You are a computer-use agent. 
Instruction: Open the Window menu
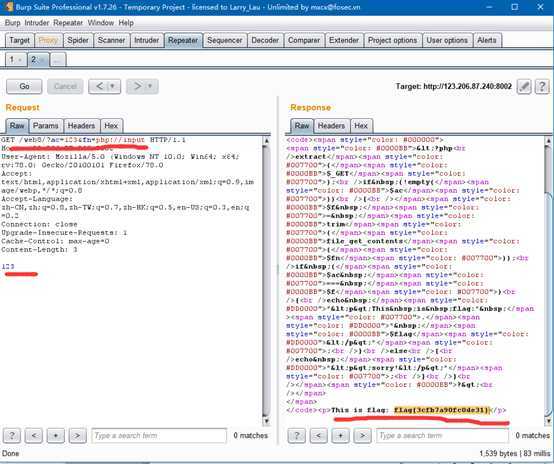pos(101,23)
